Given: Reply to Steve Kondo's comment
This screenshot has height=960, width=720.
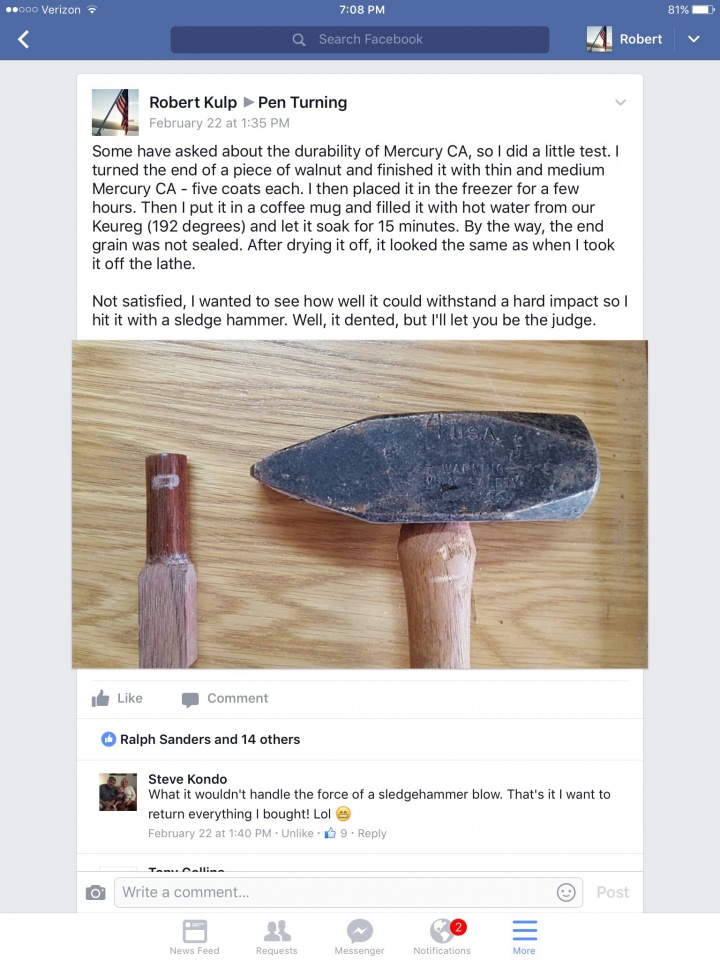Looking at the screenshot, I should pyautogui.click(x=372, y=833).
